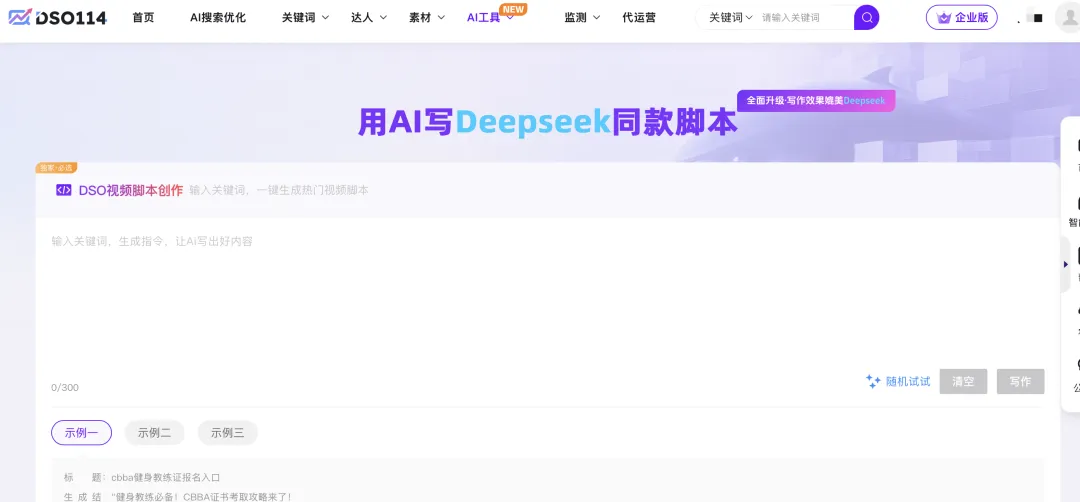Expand the 关键词 navigation dropdown

[305, 18]
